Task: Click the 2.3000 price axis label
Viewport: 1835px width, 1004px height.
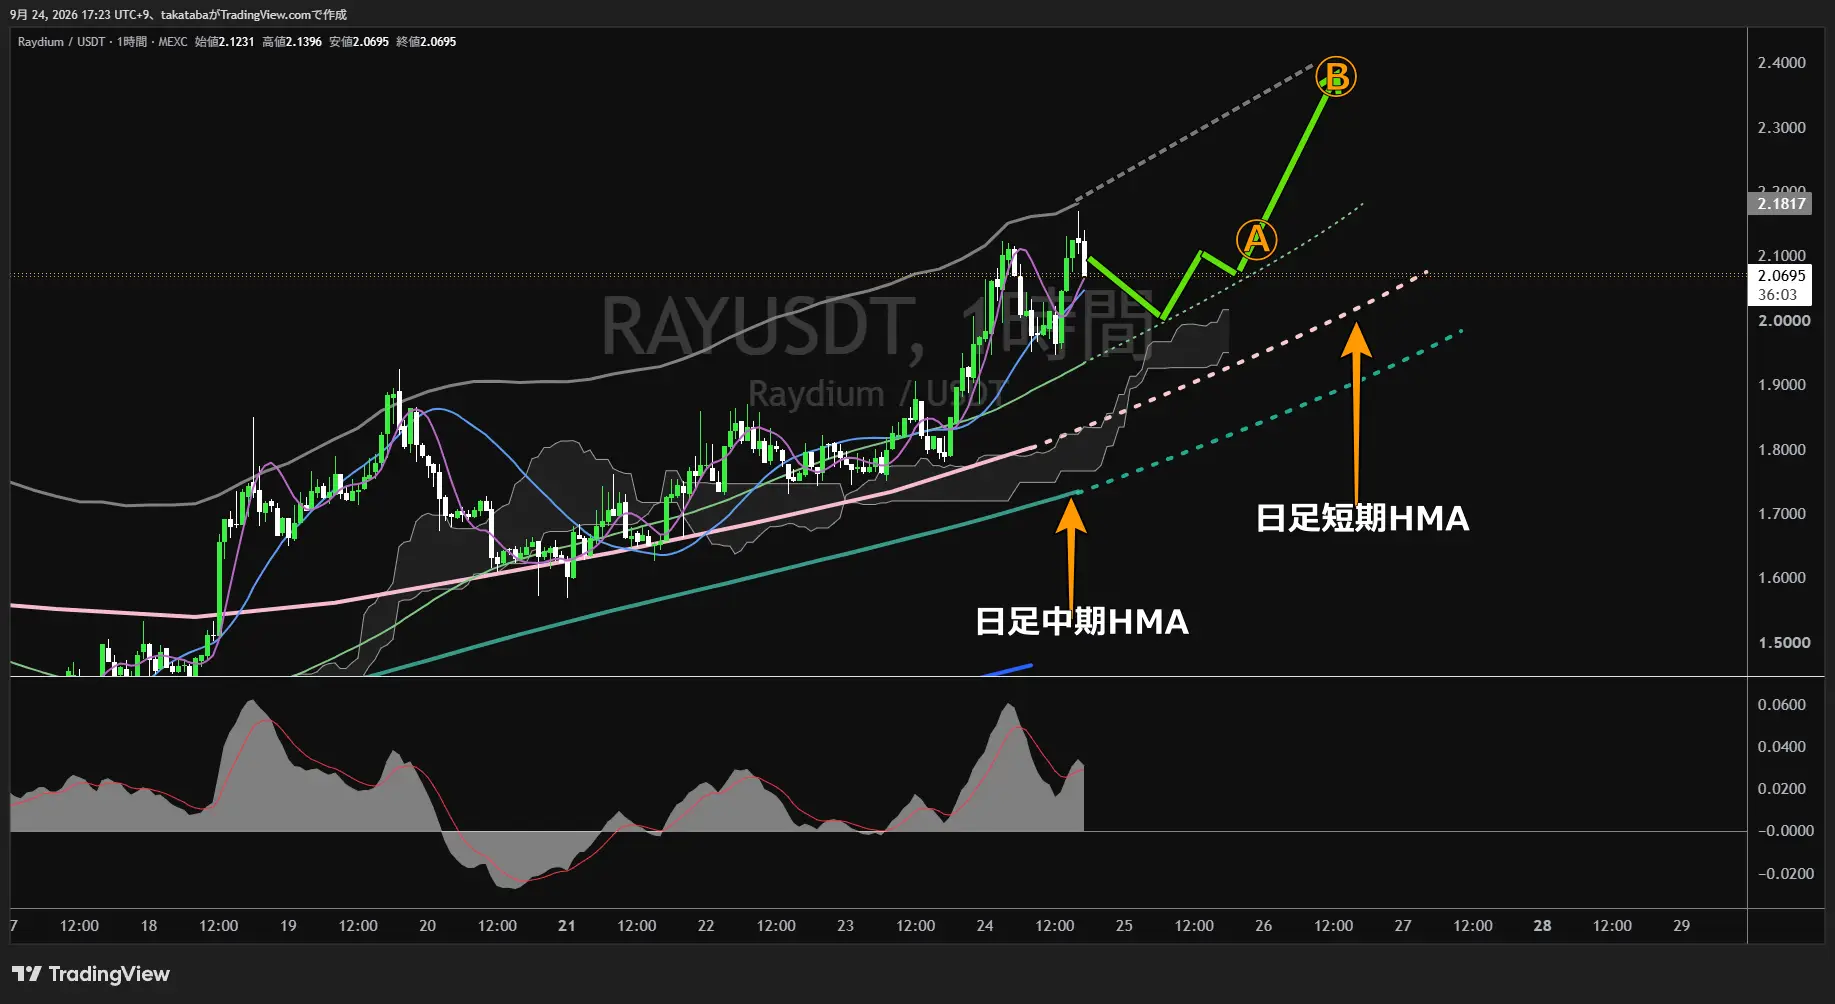Action: tap(1782, 128)
